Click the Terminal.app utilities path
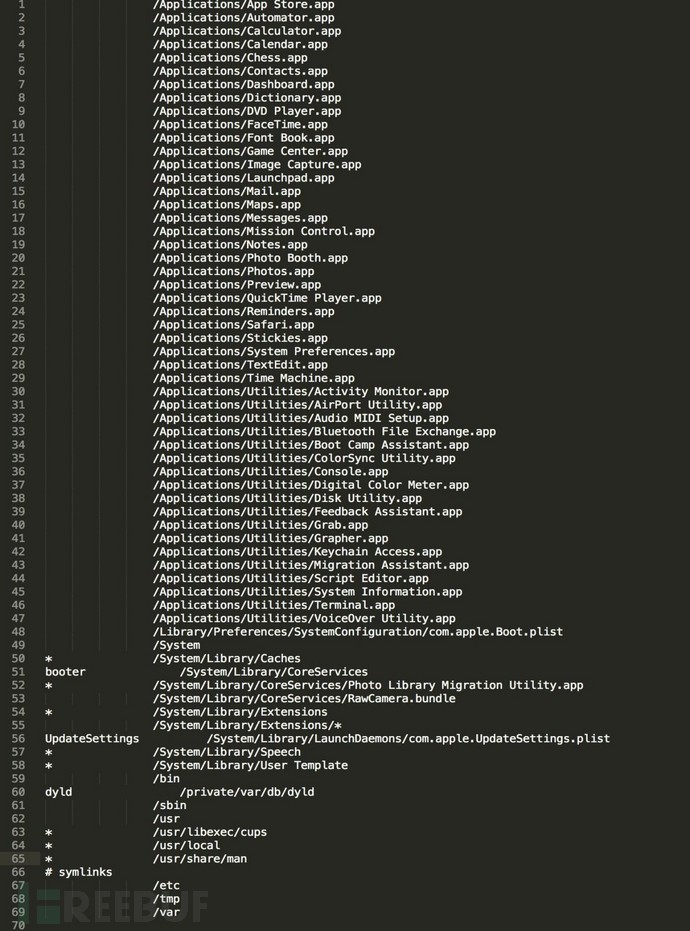Screen dimensions: 690x931 (273, 605)
